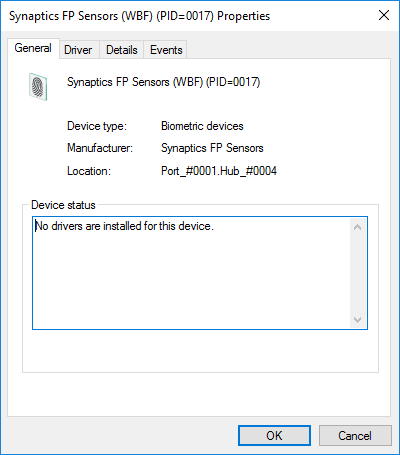400x455 pixels.
Task: Click the fingerprint sensor device icon
Action: pos(38,87)
